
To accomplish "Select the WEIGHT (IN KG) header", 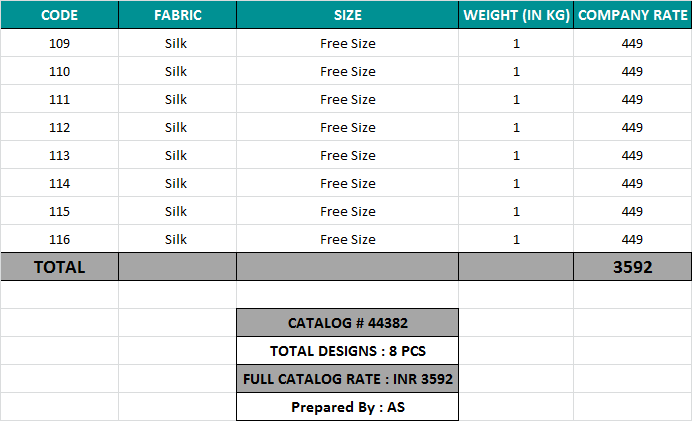I will pyautogui.click(x=516, y=15).
